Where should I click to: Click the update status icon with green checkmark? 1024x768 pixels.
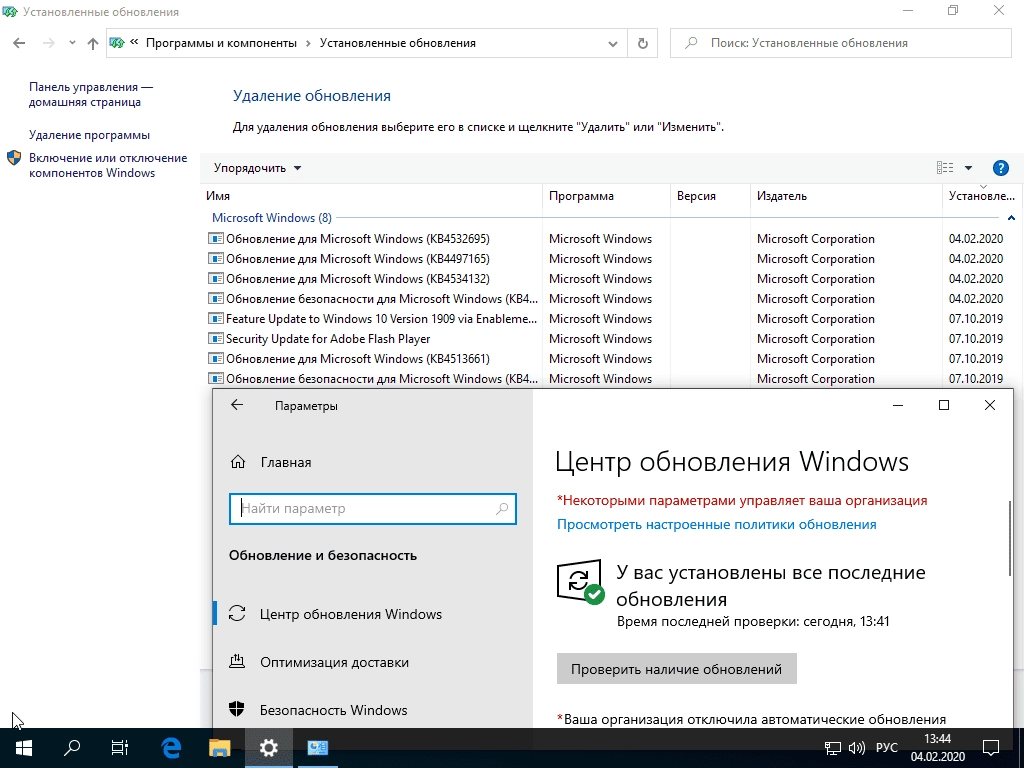(580, 581)
